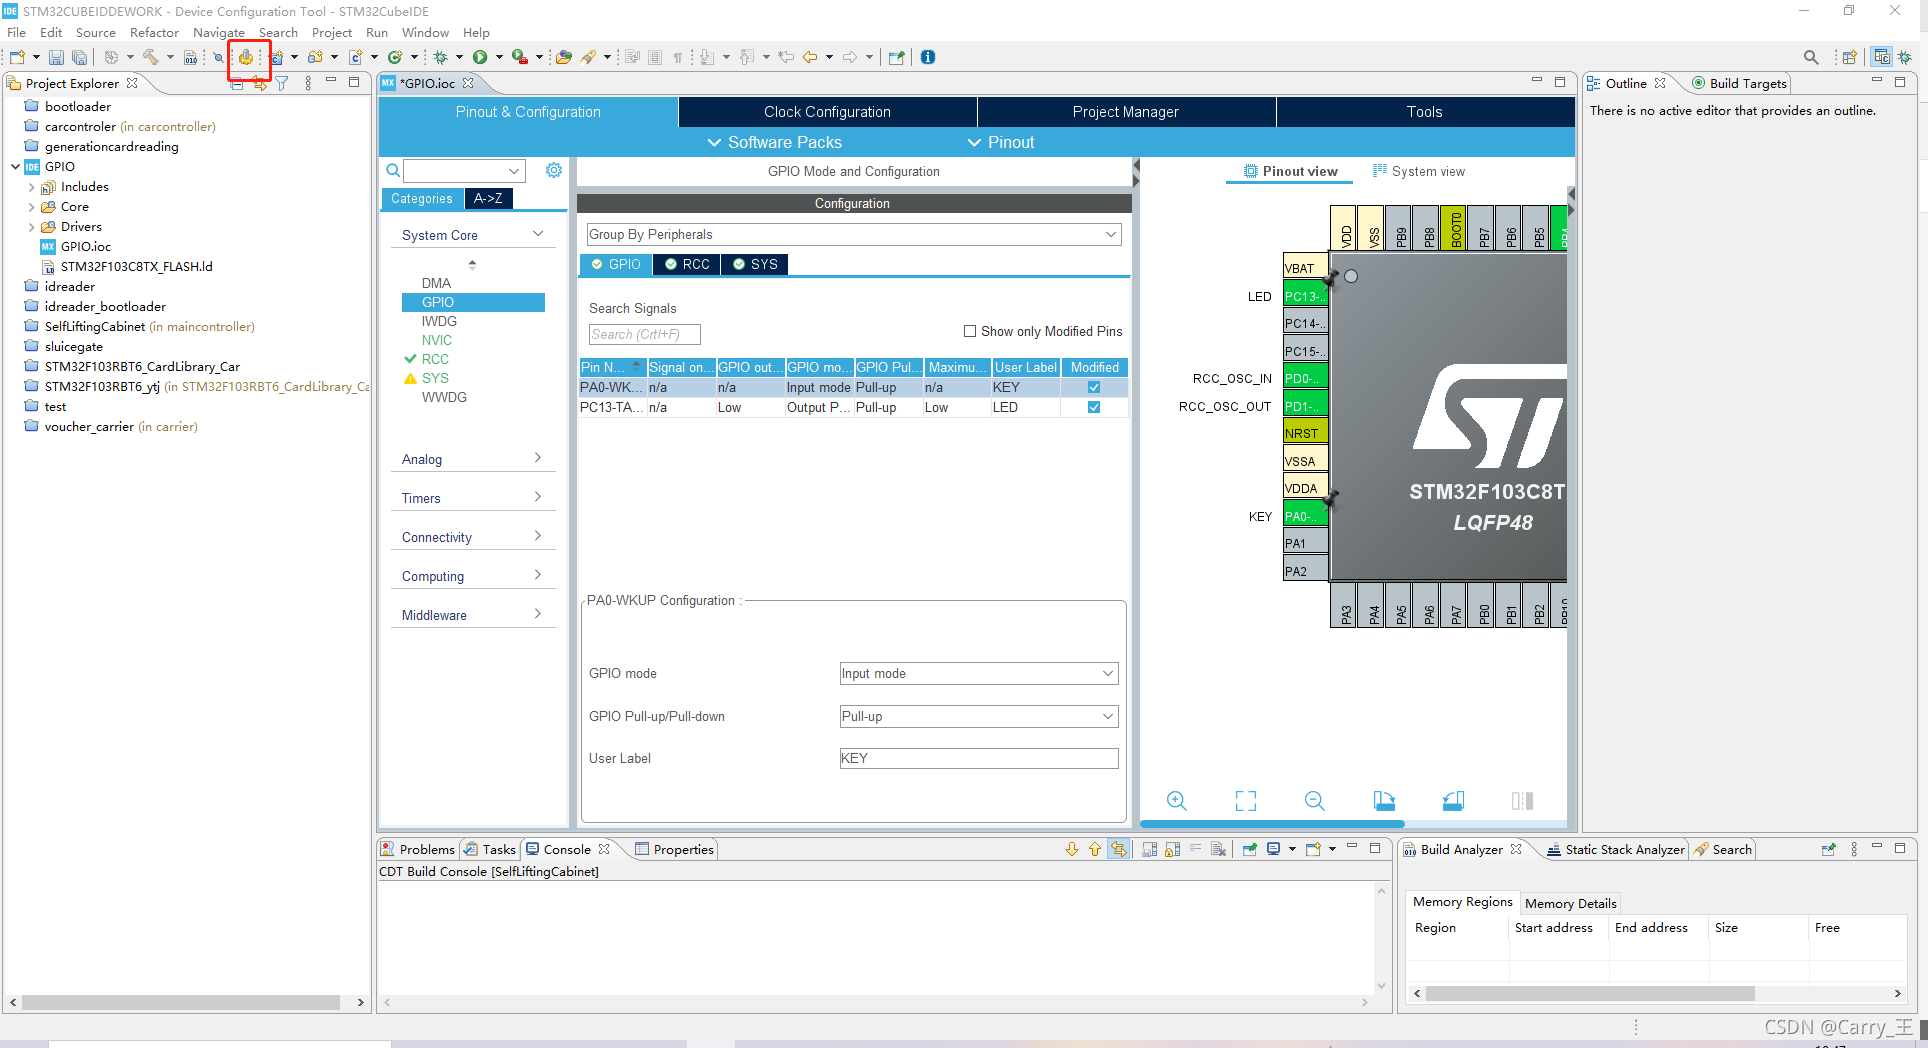Click the PC13 pin on the chip

click(1305, 296)
